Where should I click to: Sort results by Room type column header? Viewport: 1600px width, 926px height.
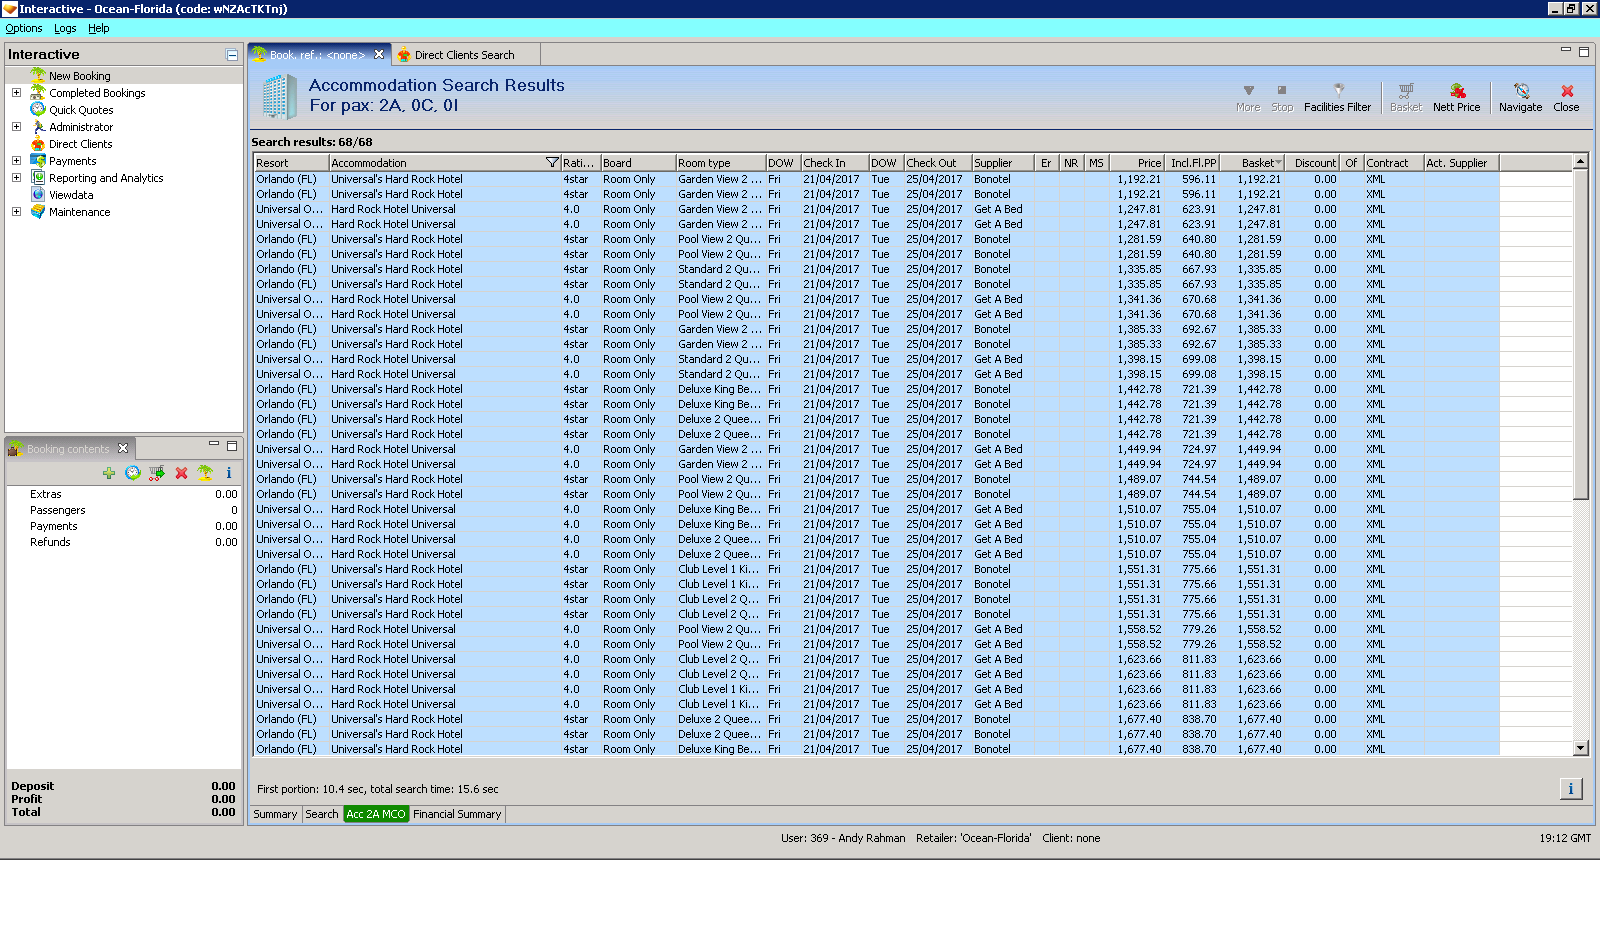pos(721,163)
